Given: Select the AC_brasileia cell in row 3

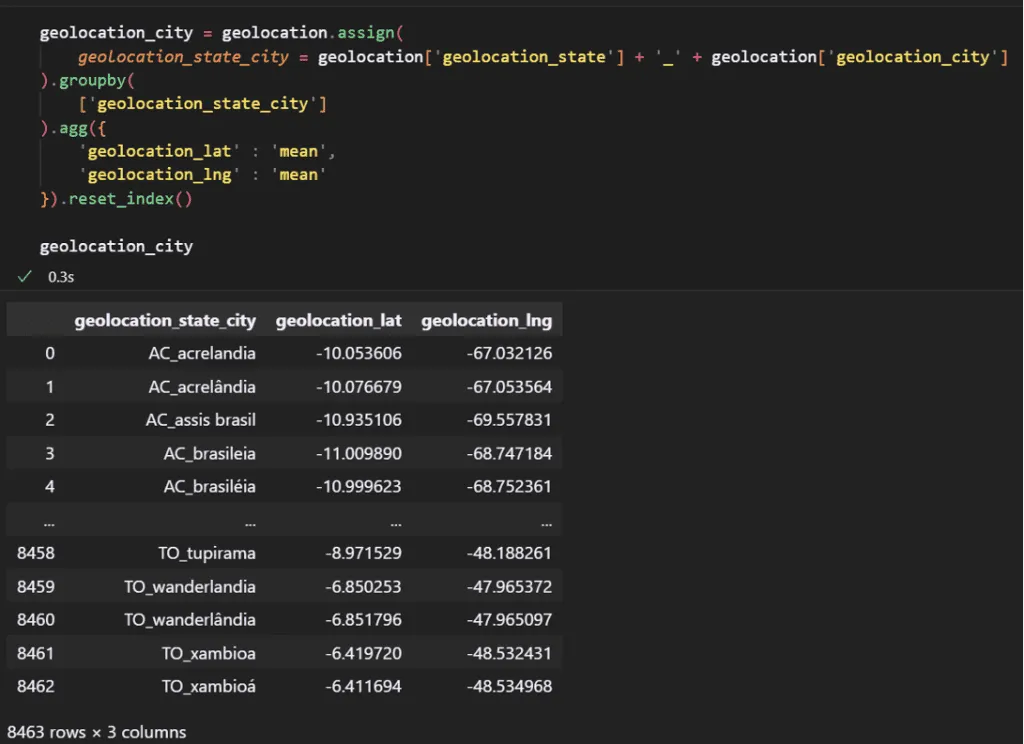Looking at the screenshot, I should [210, 453].
